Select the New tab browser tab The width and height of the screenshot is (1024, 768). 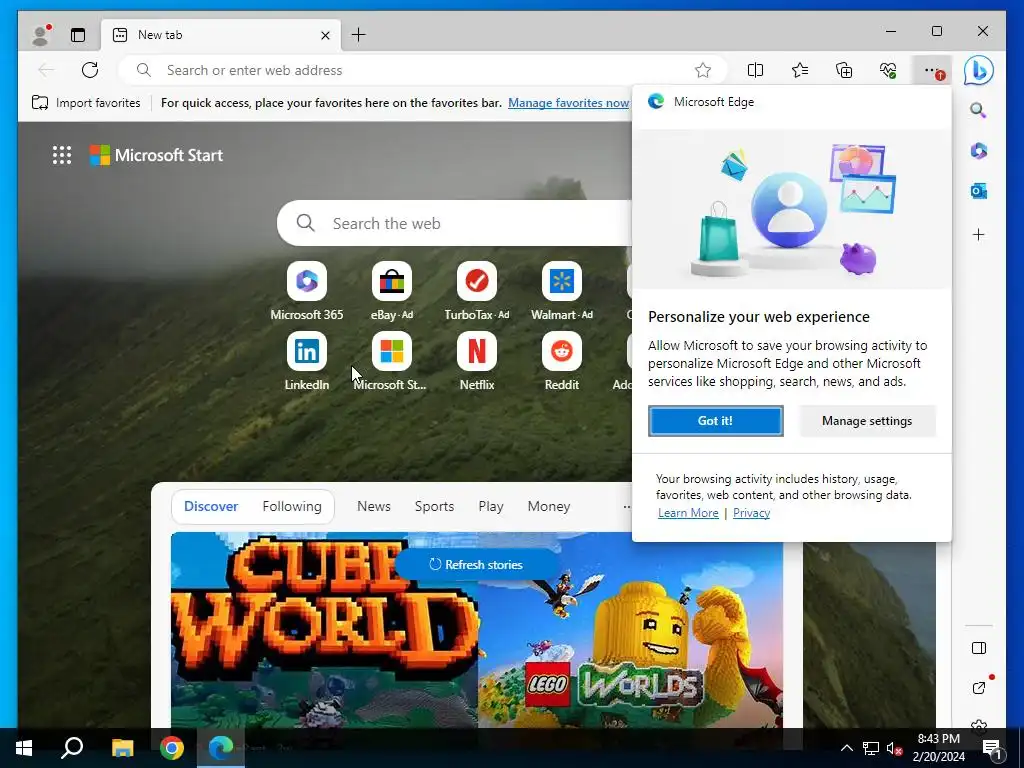pos(221,35)
